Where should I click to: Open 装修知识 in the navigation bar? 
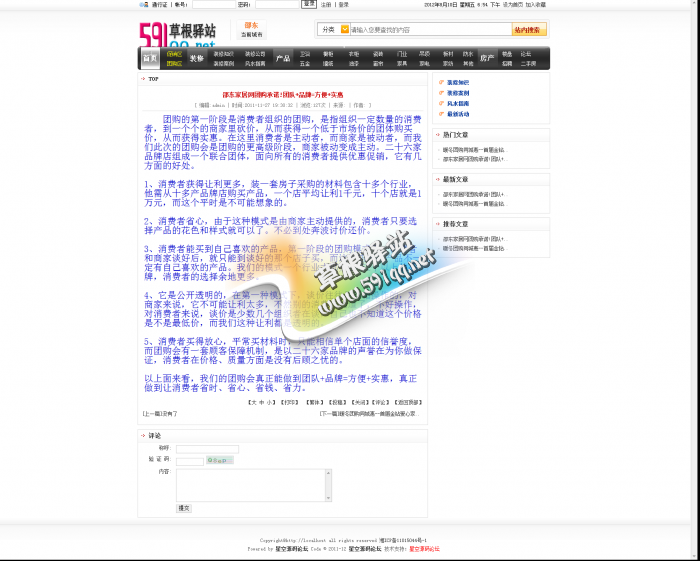(x=223, y=54)
